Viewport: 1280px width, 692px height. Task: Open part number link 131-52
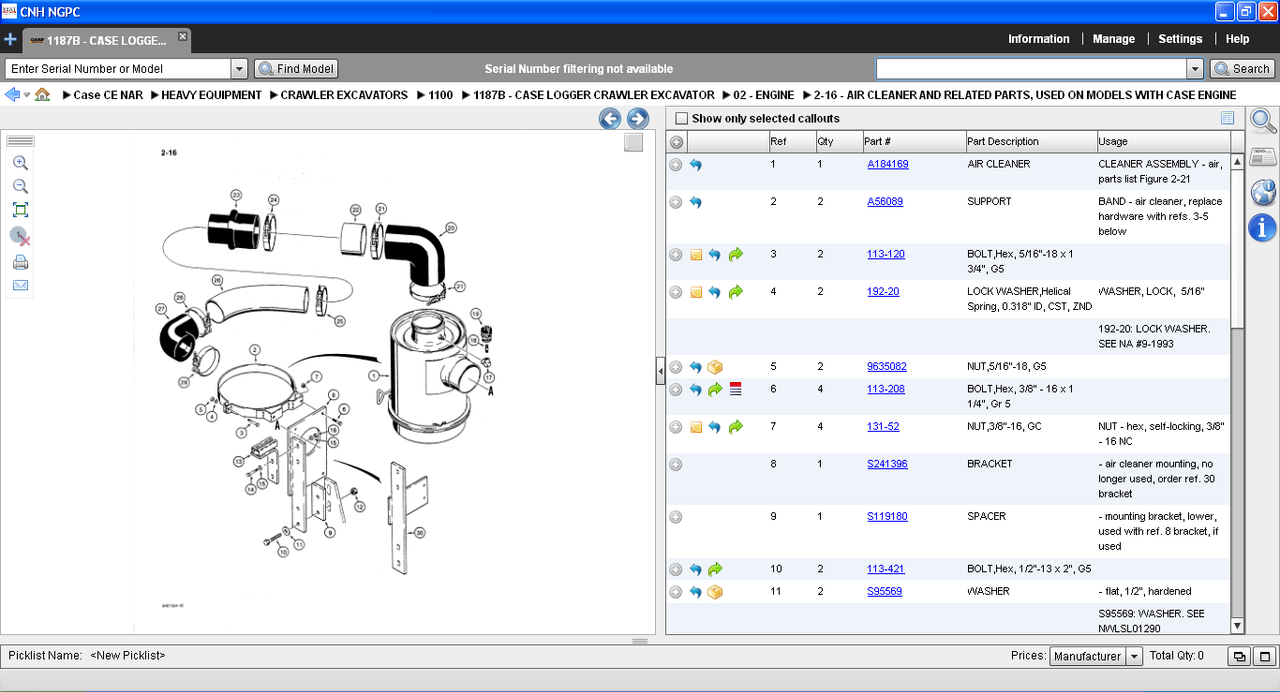point(883,427)
